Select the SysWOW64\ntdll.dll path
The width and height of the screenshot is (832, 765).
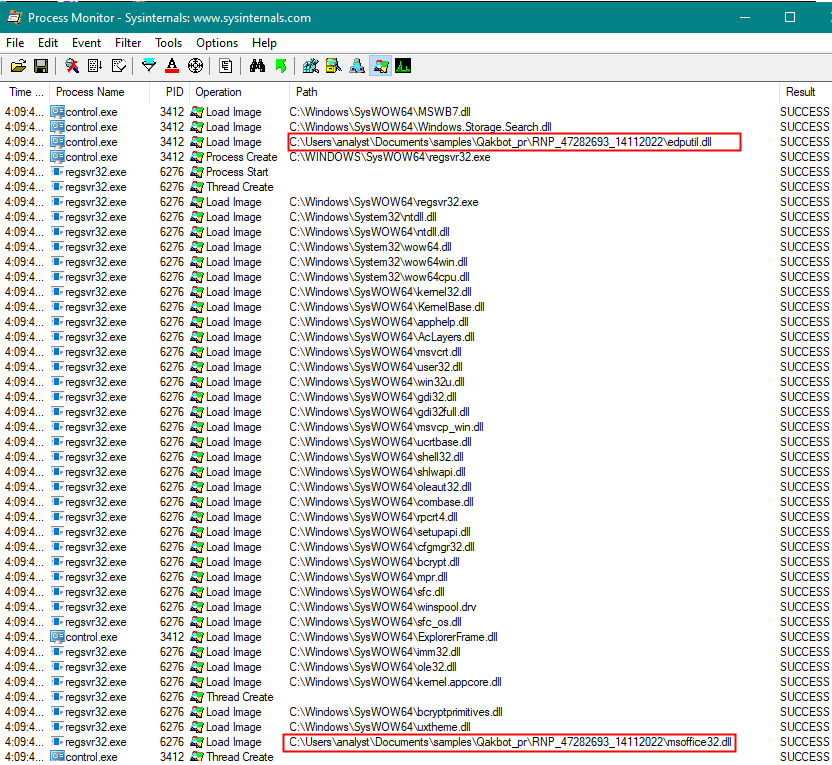369,232
